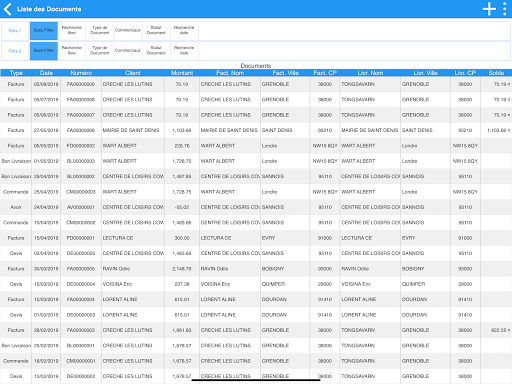Select Sans Filtre in Filtre 2 row
Image resolution: width=512 pixels, height=384 pixels.
click(44, 51)
